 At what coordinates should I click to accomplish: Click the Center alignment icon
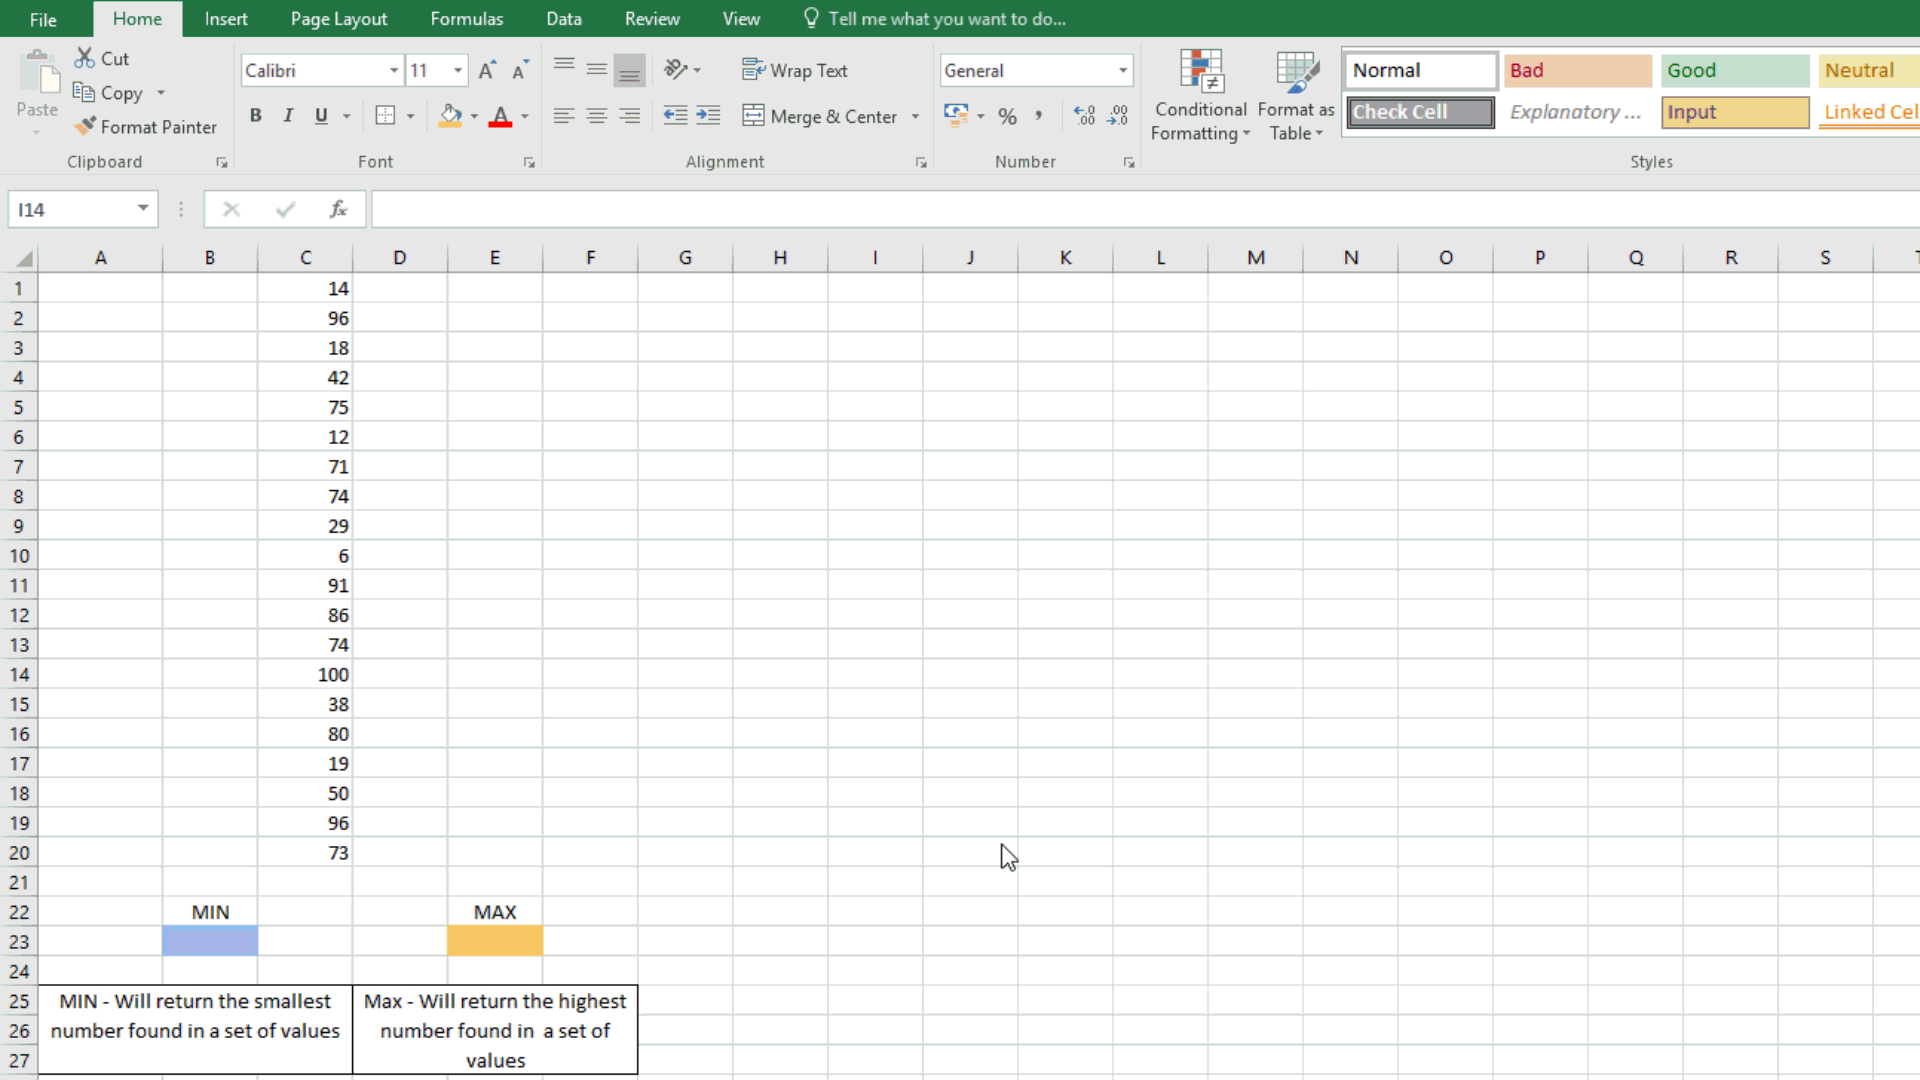[596, 116]
